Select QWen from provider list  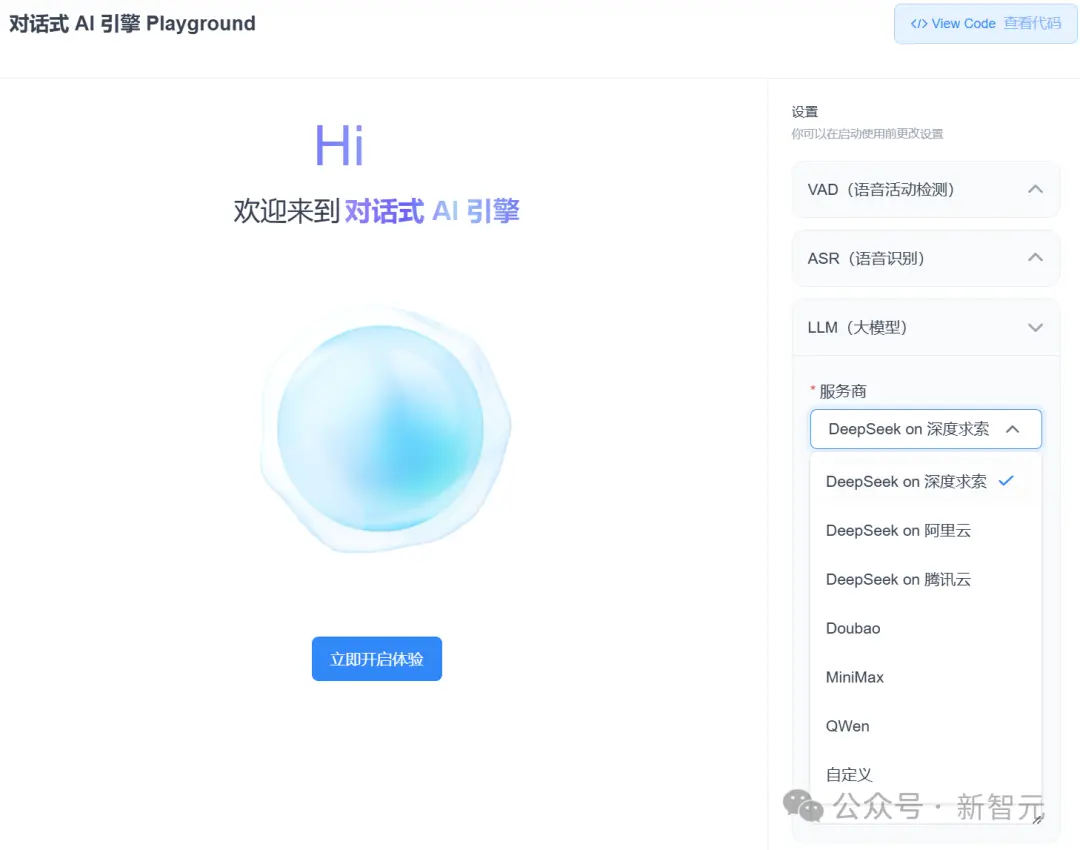926,726
